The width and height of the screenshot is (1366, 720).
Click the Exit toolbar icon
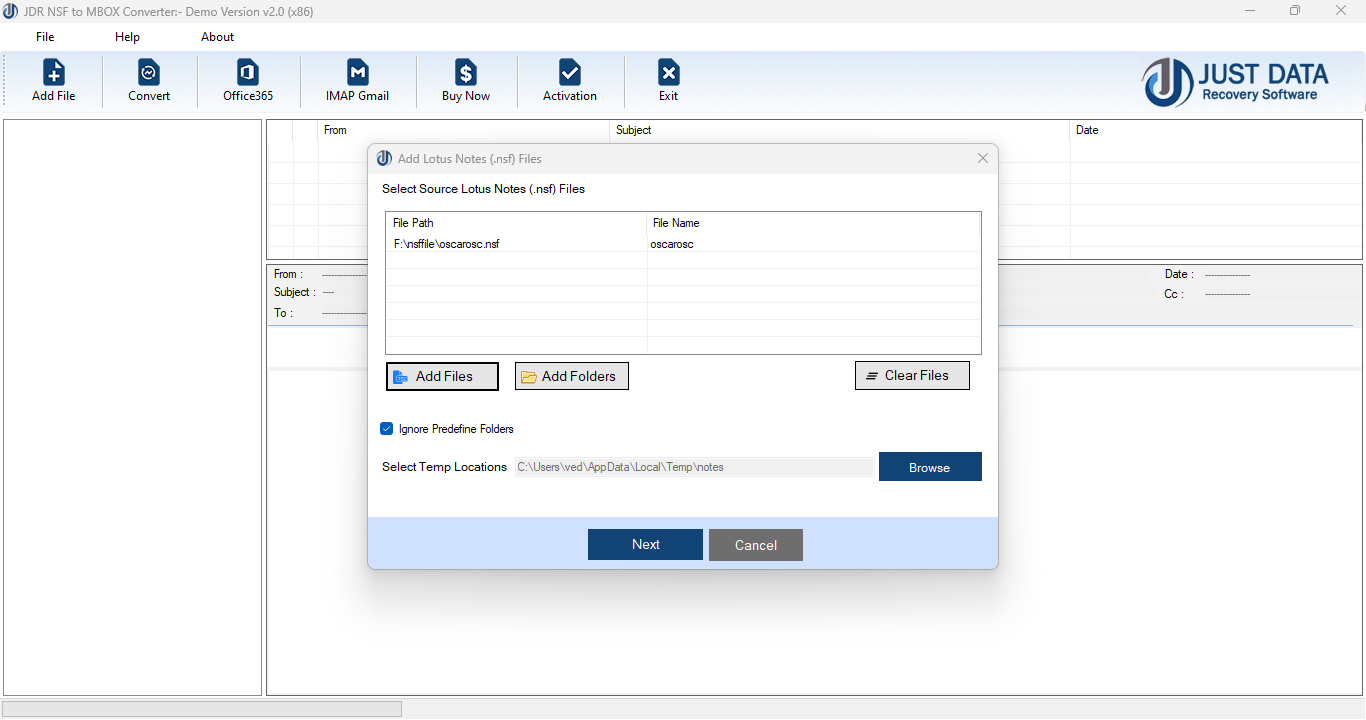click(669, 73)
